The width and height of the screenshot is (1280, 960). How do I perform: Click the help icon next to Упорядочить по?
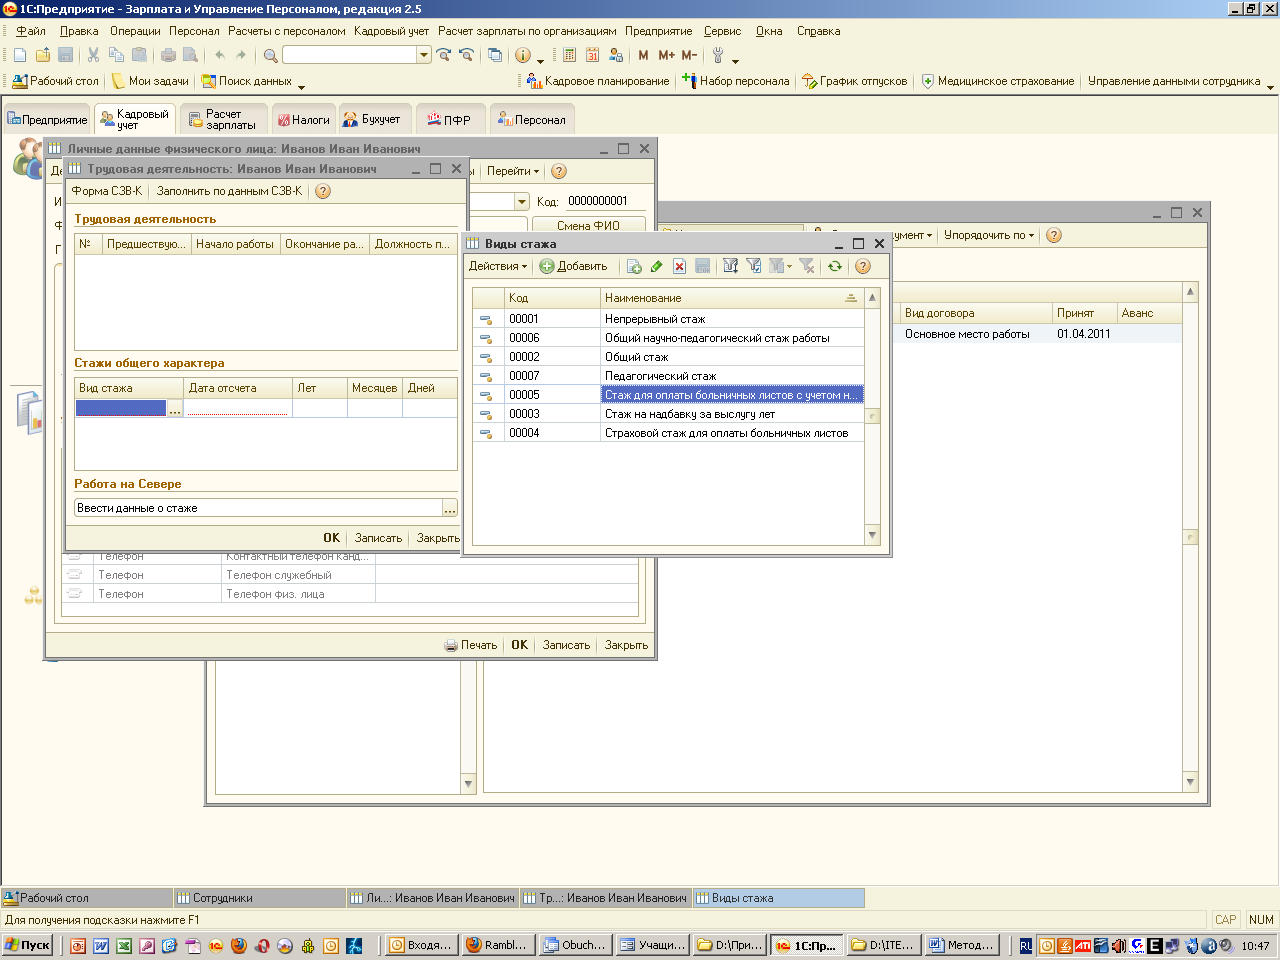coord(1054,235)
